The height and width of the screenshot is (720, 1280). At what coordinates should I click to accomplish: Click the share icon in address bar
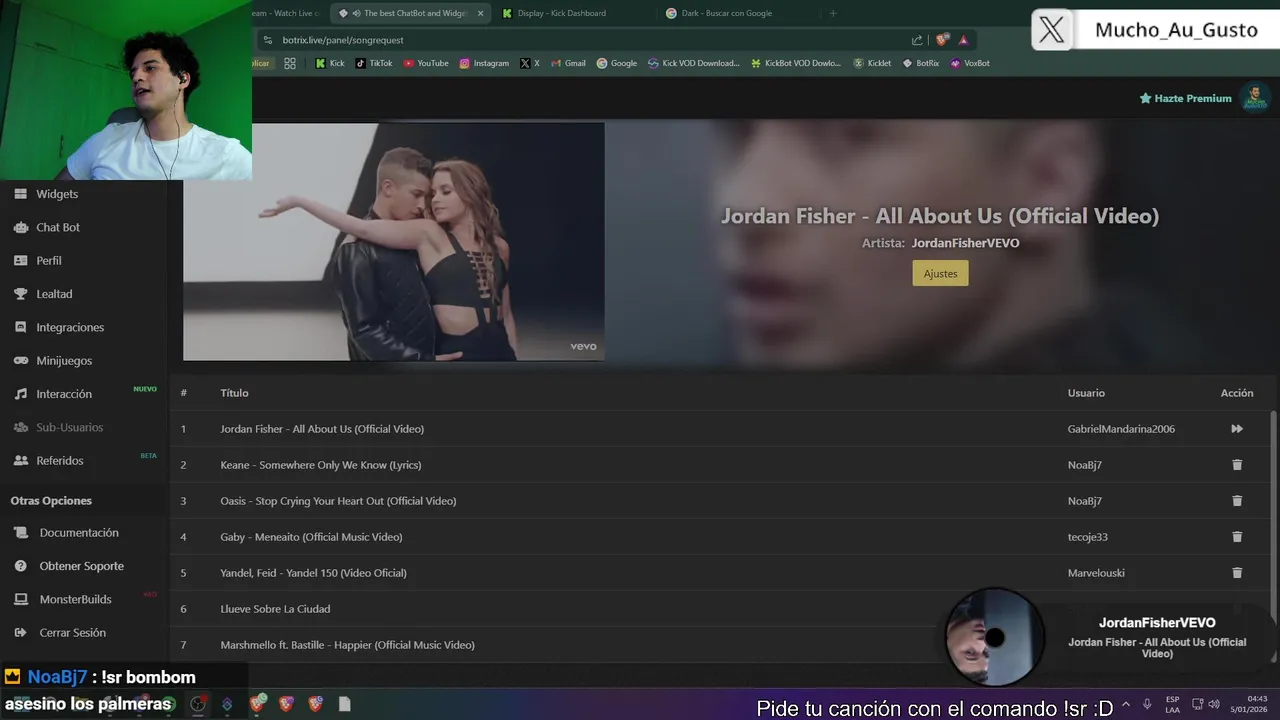coord(917,40)
